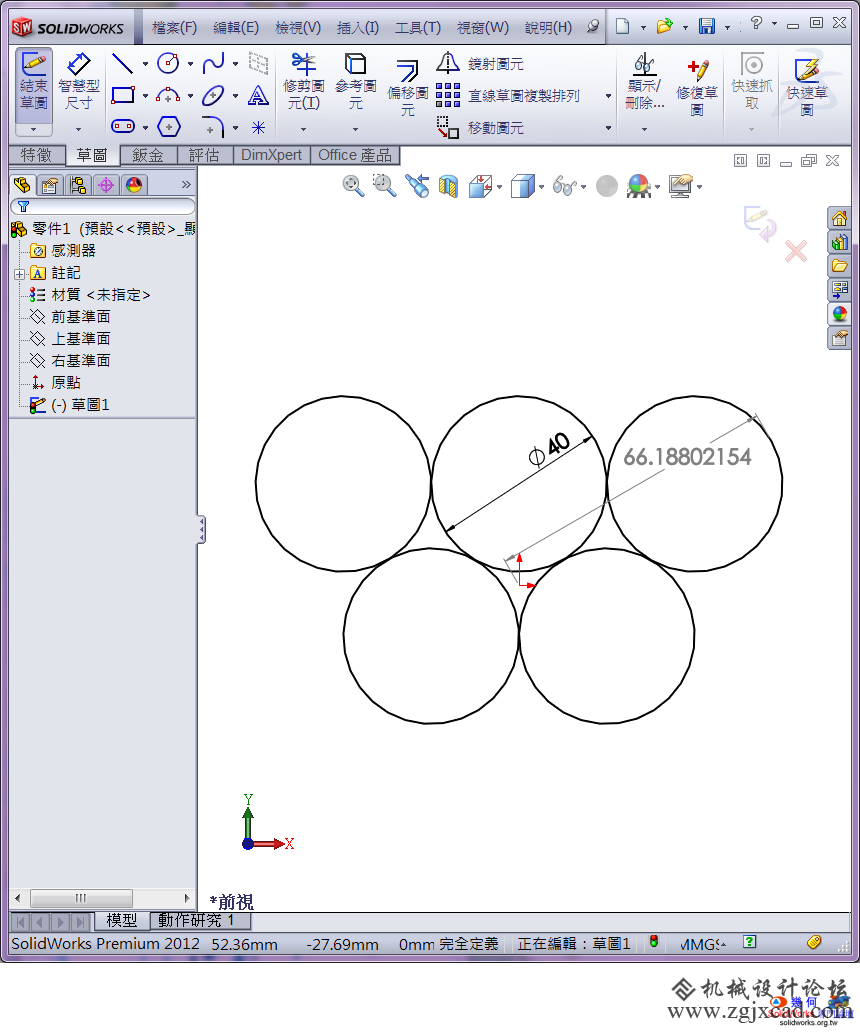Select the Straight Slot tool

pos(123,126)
